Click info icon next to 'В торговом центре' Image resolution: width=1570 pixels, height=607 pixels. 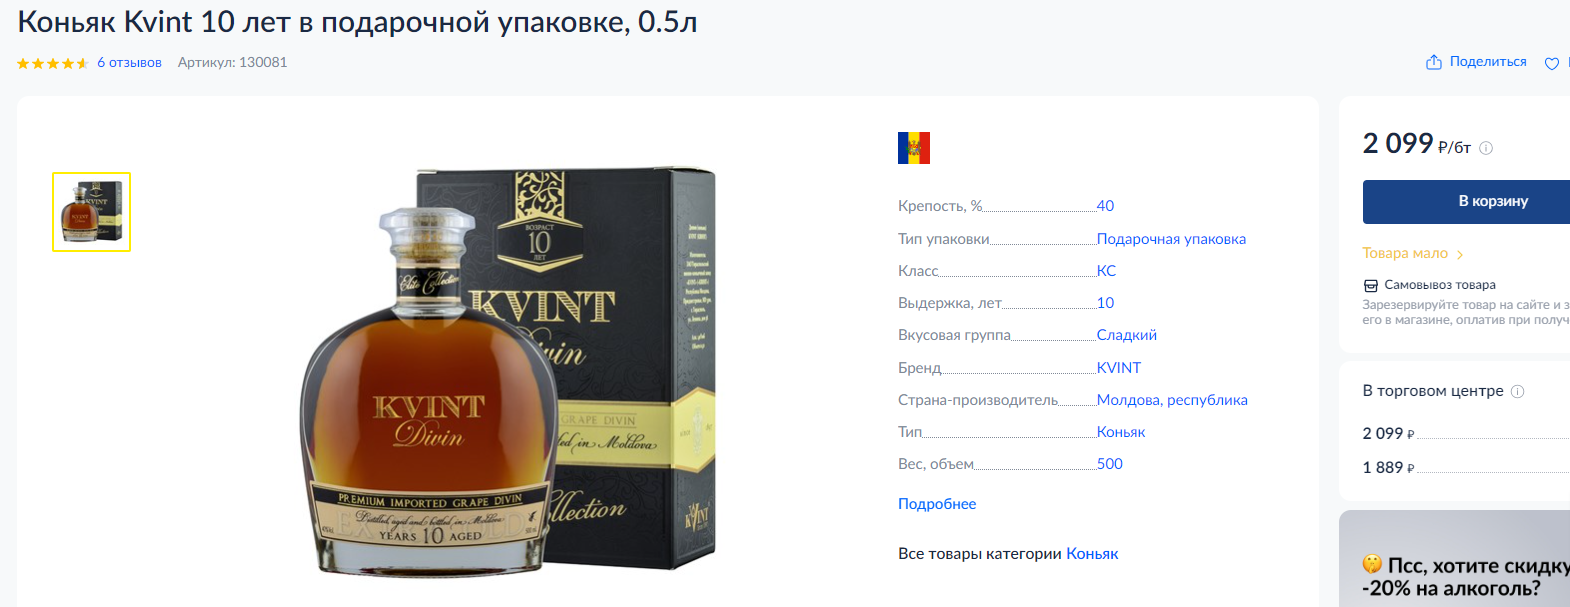pos(1517,391)
